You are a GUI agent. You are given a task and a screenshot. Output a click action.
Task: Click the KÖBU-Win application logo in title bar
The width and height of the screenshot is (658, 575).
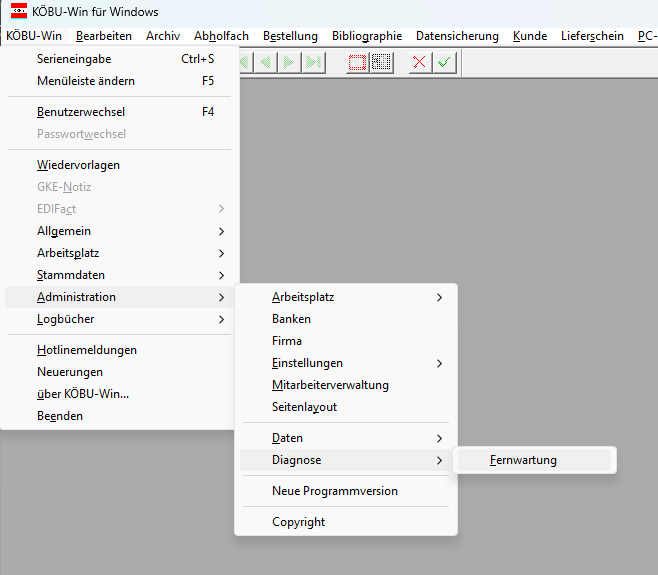point(19,11)
